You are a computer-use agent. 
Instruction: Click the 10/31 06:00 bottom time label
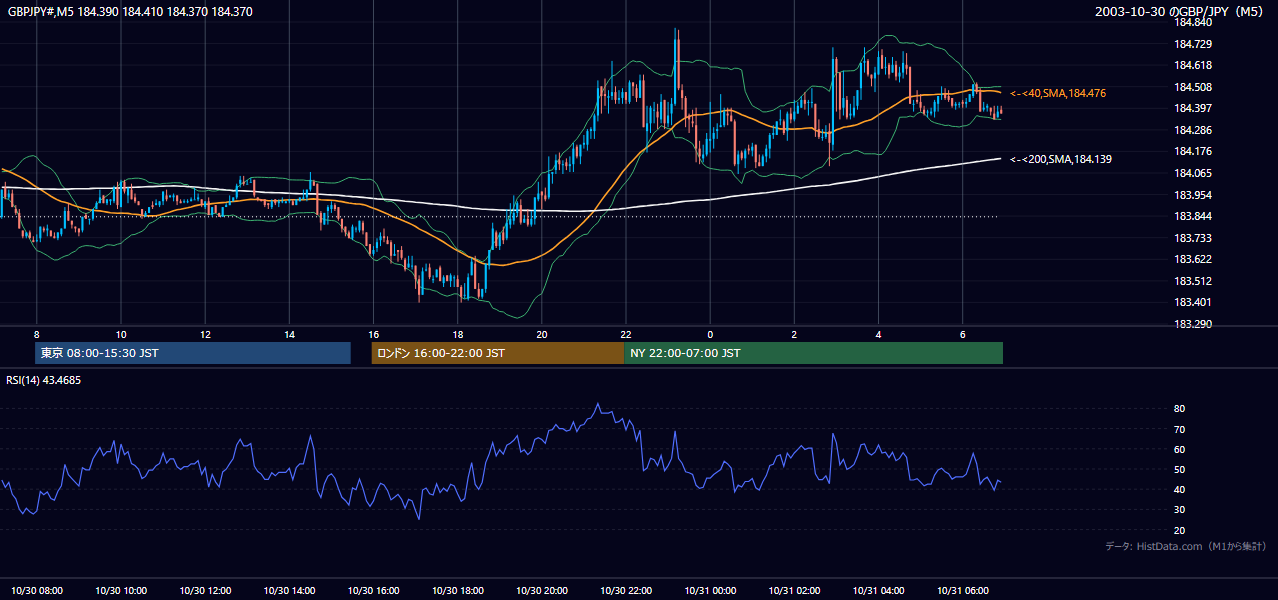point(962,590)
